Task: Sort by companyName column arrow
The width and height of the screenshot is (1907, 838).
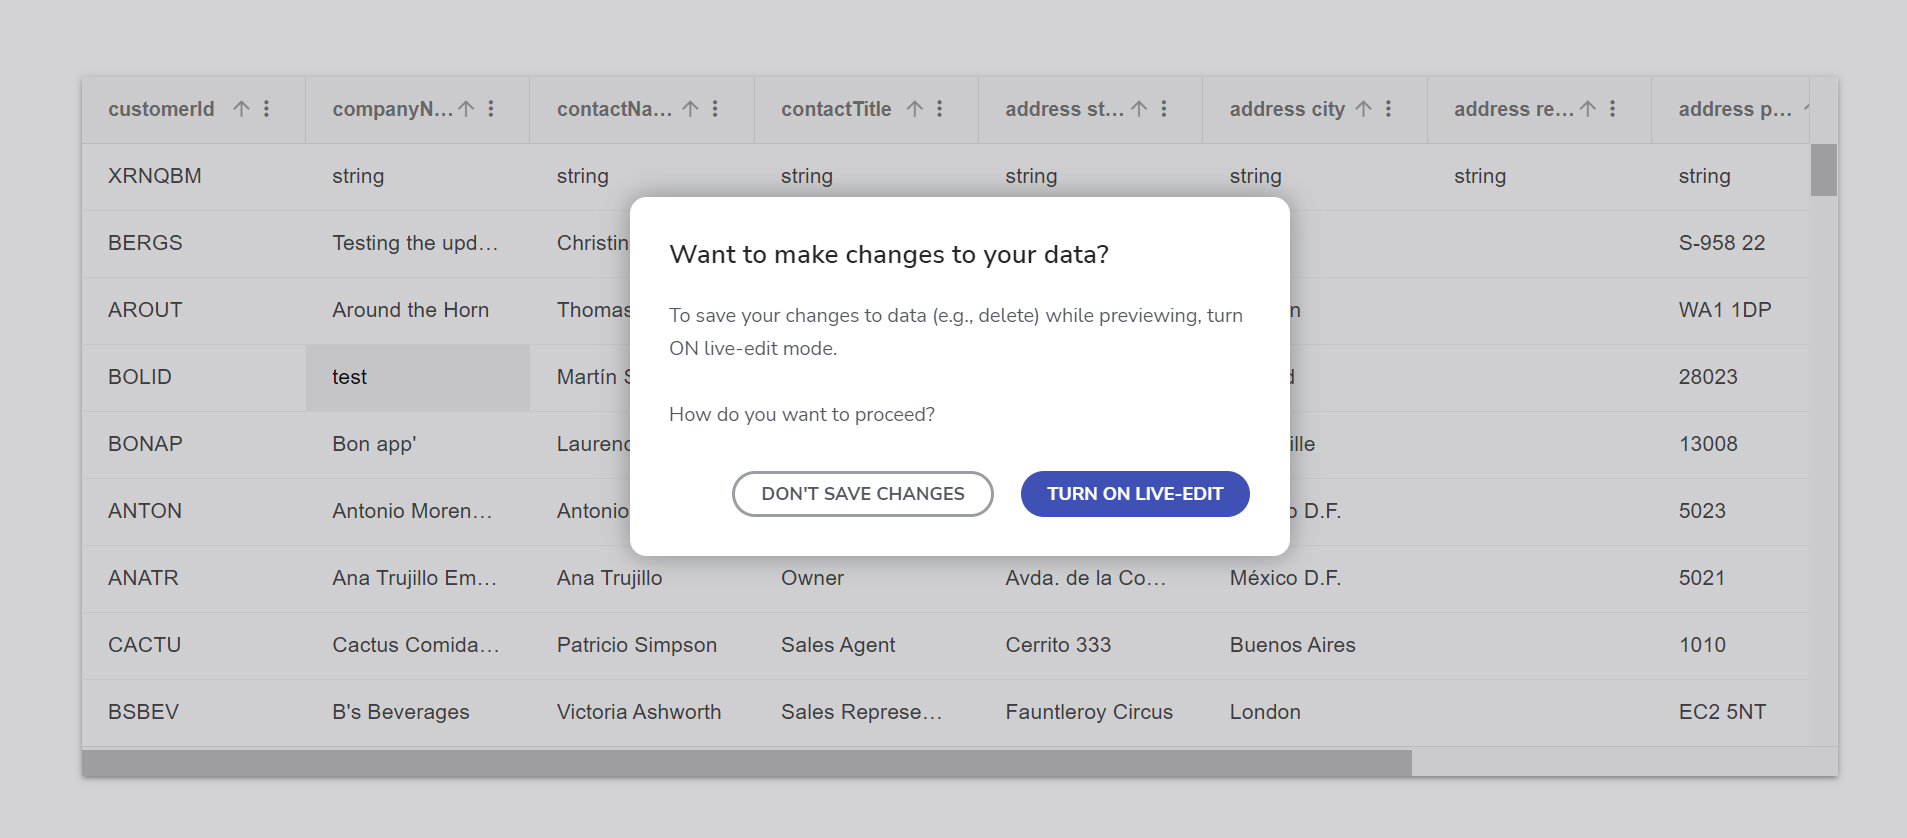Action: click(466, 109)
